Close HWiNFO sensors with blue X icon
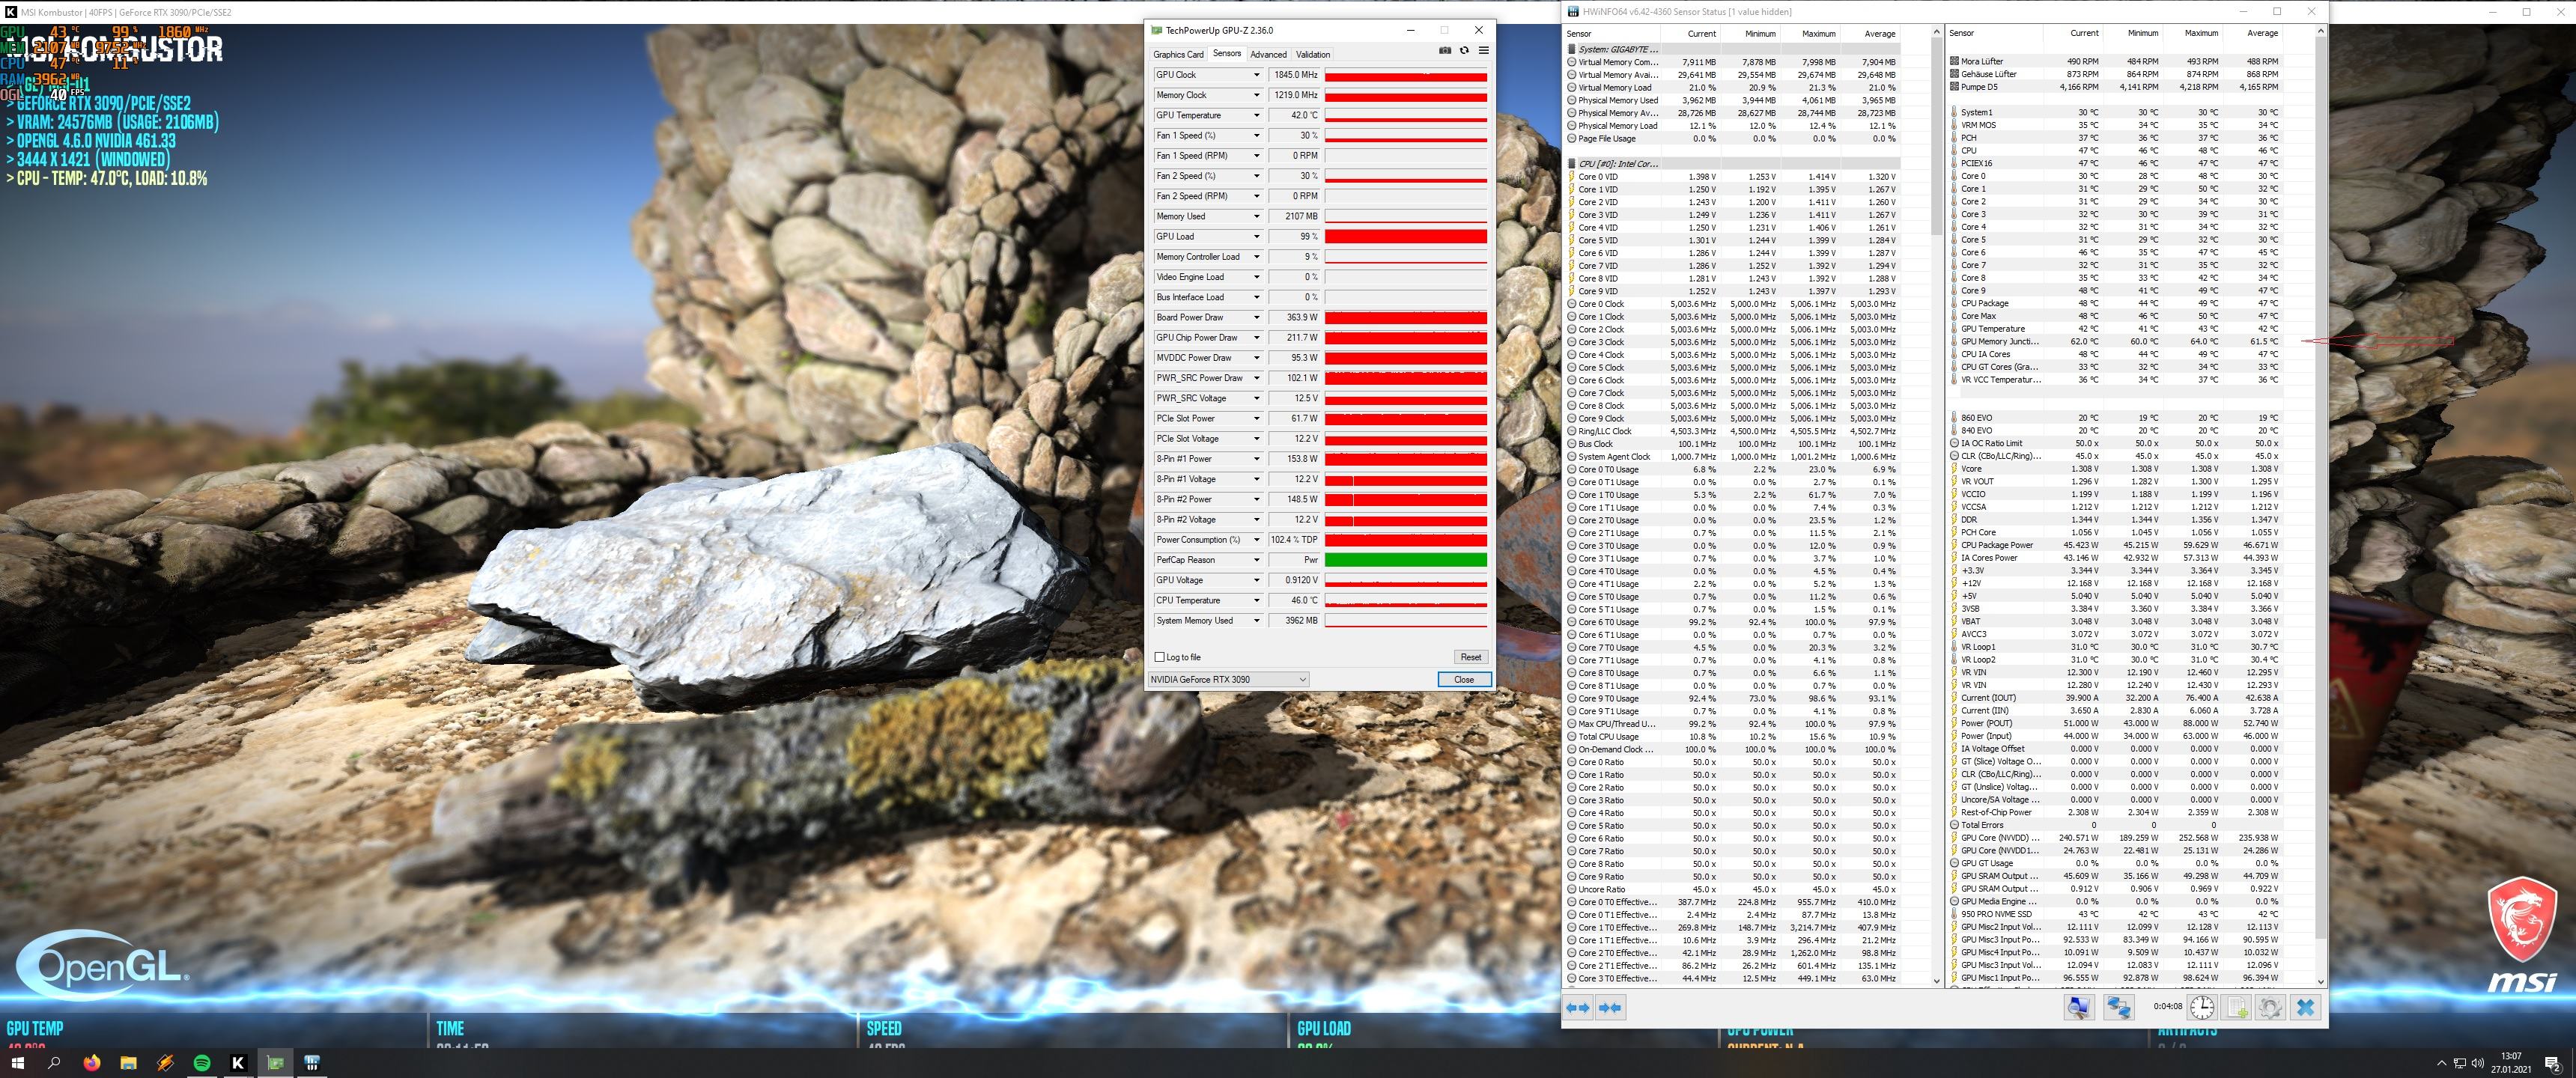 pyautogui.click(x=2305, y=1008)
